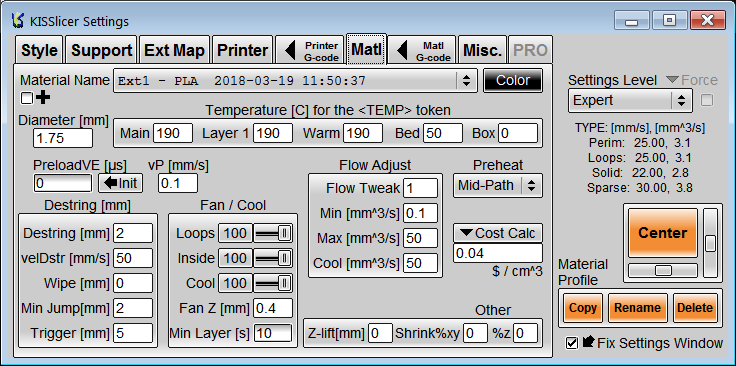The width and height of the screenshot is (736, 366).
Task: Click the vertical slider beside Center button
Action: click(710, 243)
